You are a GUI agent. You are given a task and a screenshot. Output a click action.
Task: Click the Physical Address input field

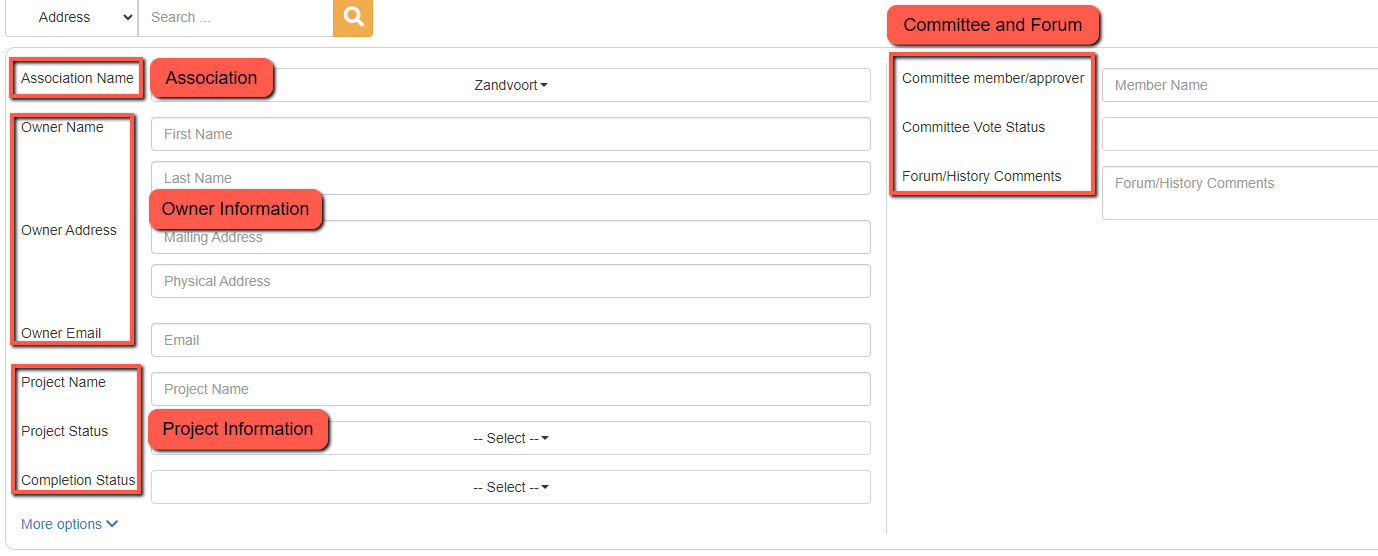tap(510, 281)
